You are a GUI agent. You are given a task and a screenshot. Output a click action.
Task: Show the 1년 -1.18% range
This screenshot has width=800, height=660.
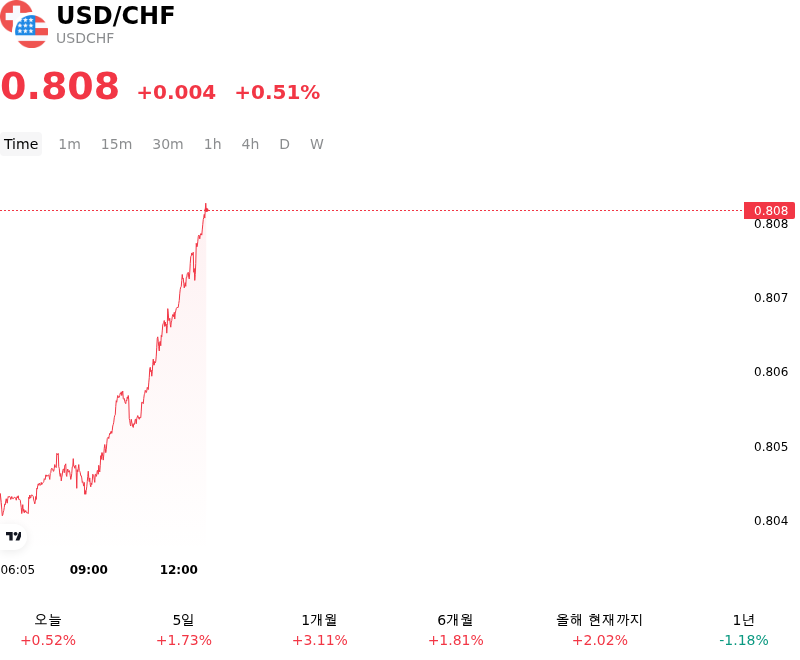[x=743, y=630]
